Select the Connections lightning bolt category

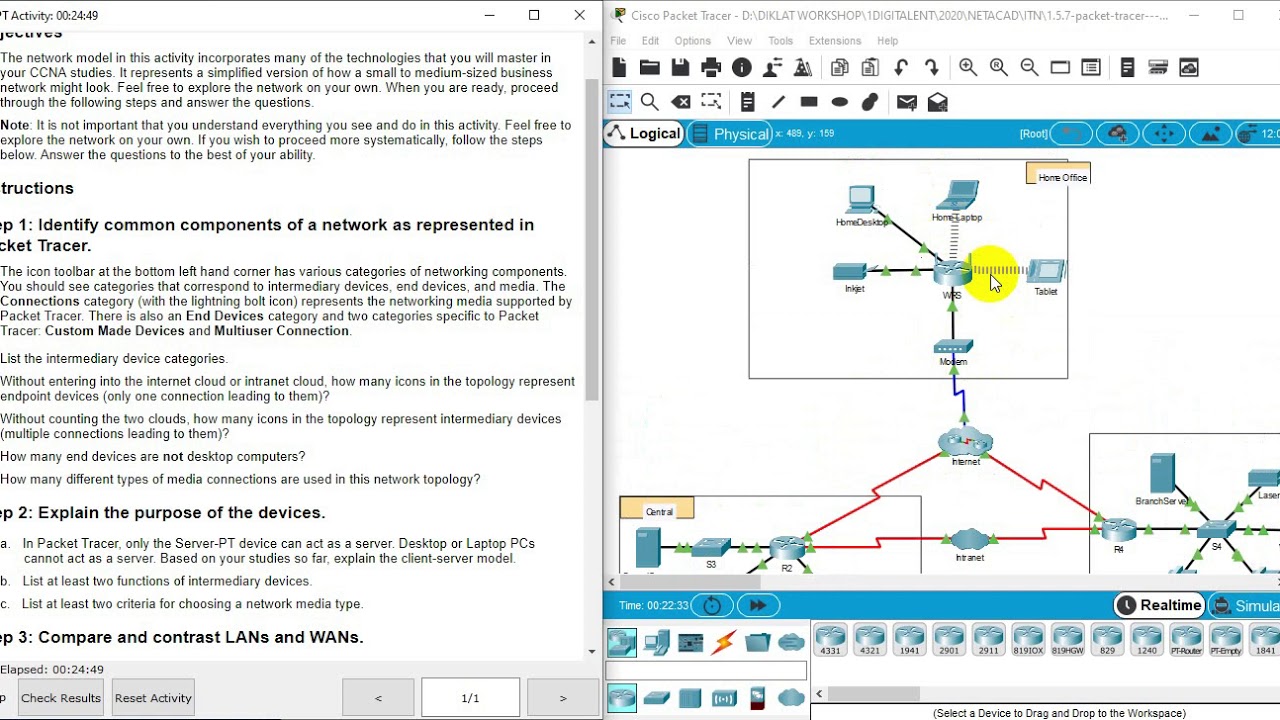[x=723, y=642]
